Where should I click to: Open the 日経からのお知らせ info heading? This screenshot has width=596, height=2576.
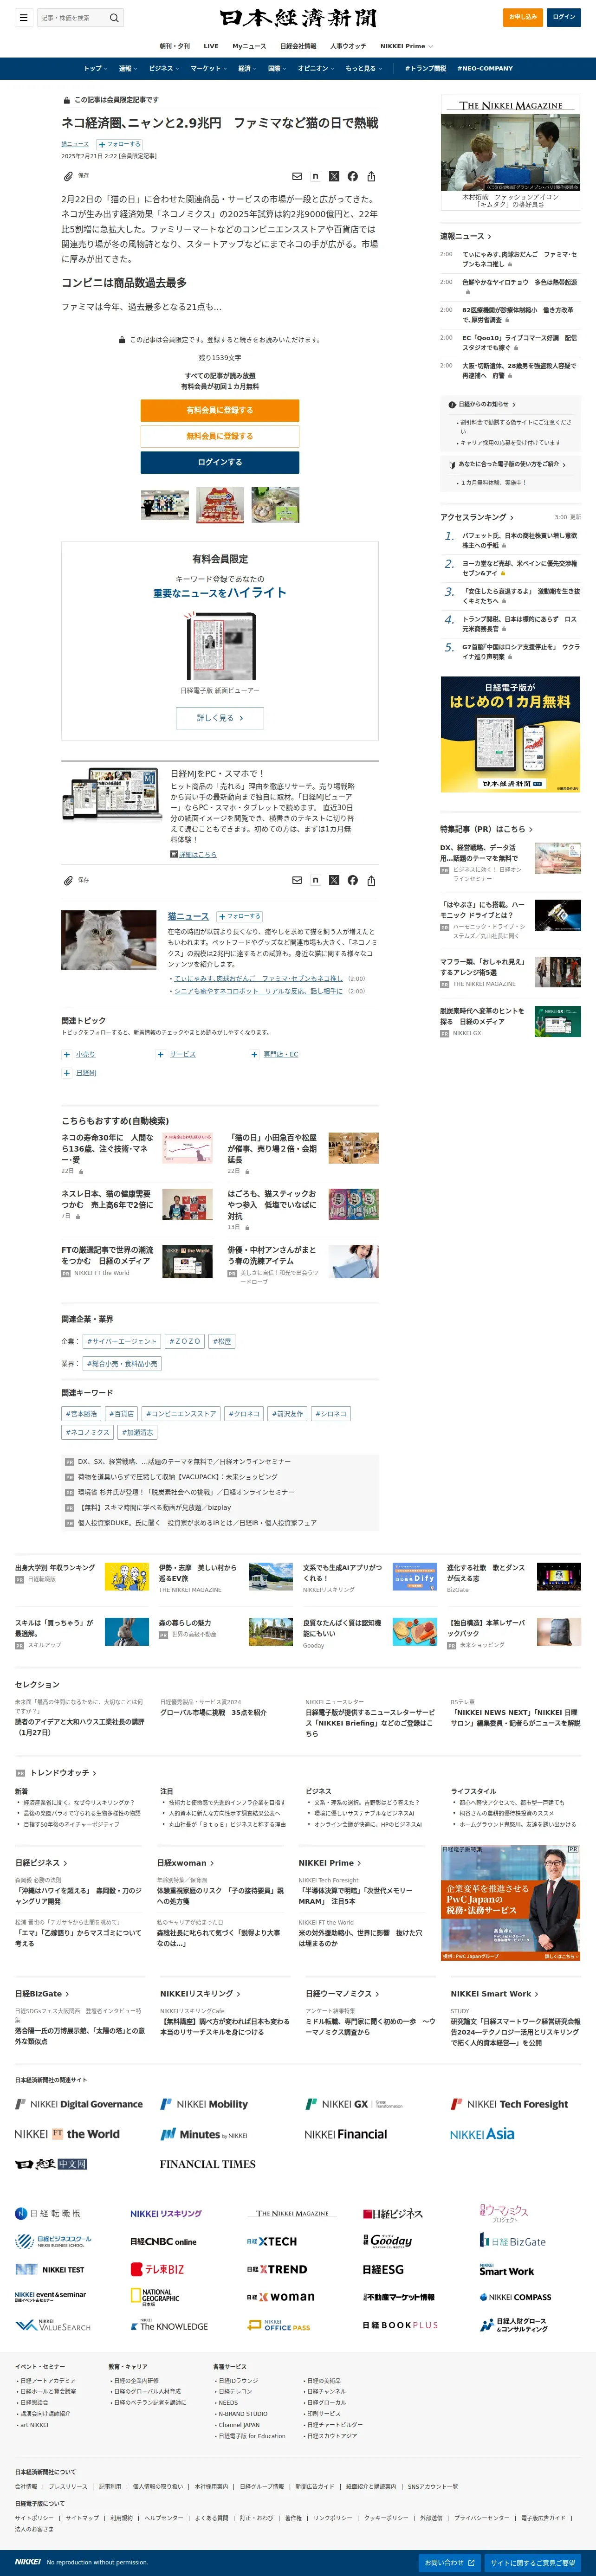pos(483,404)
